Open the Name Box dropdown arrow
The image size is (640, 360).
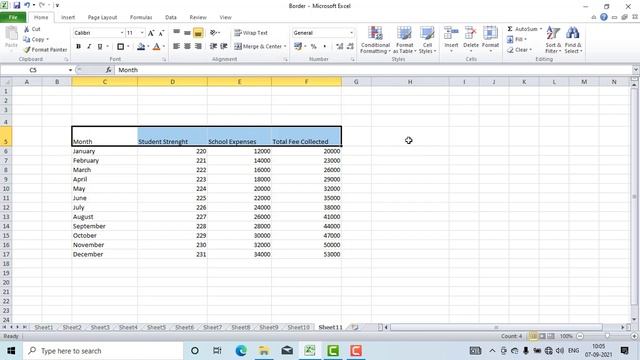70,70
